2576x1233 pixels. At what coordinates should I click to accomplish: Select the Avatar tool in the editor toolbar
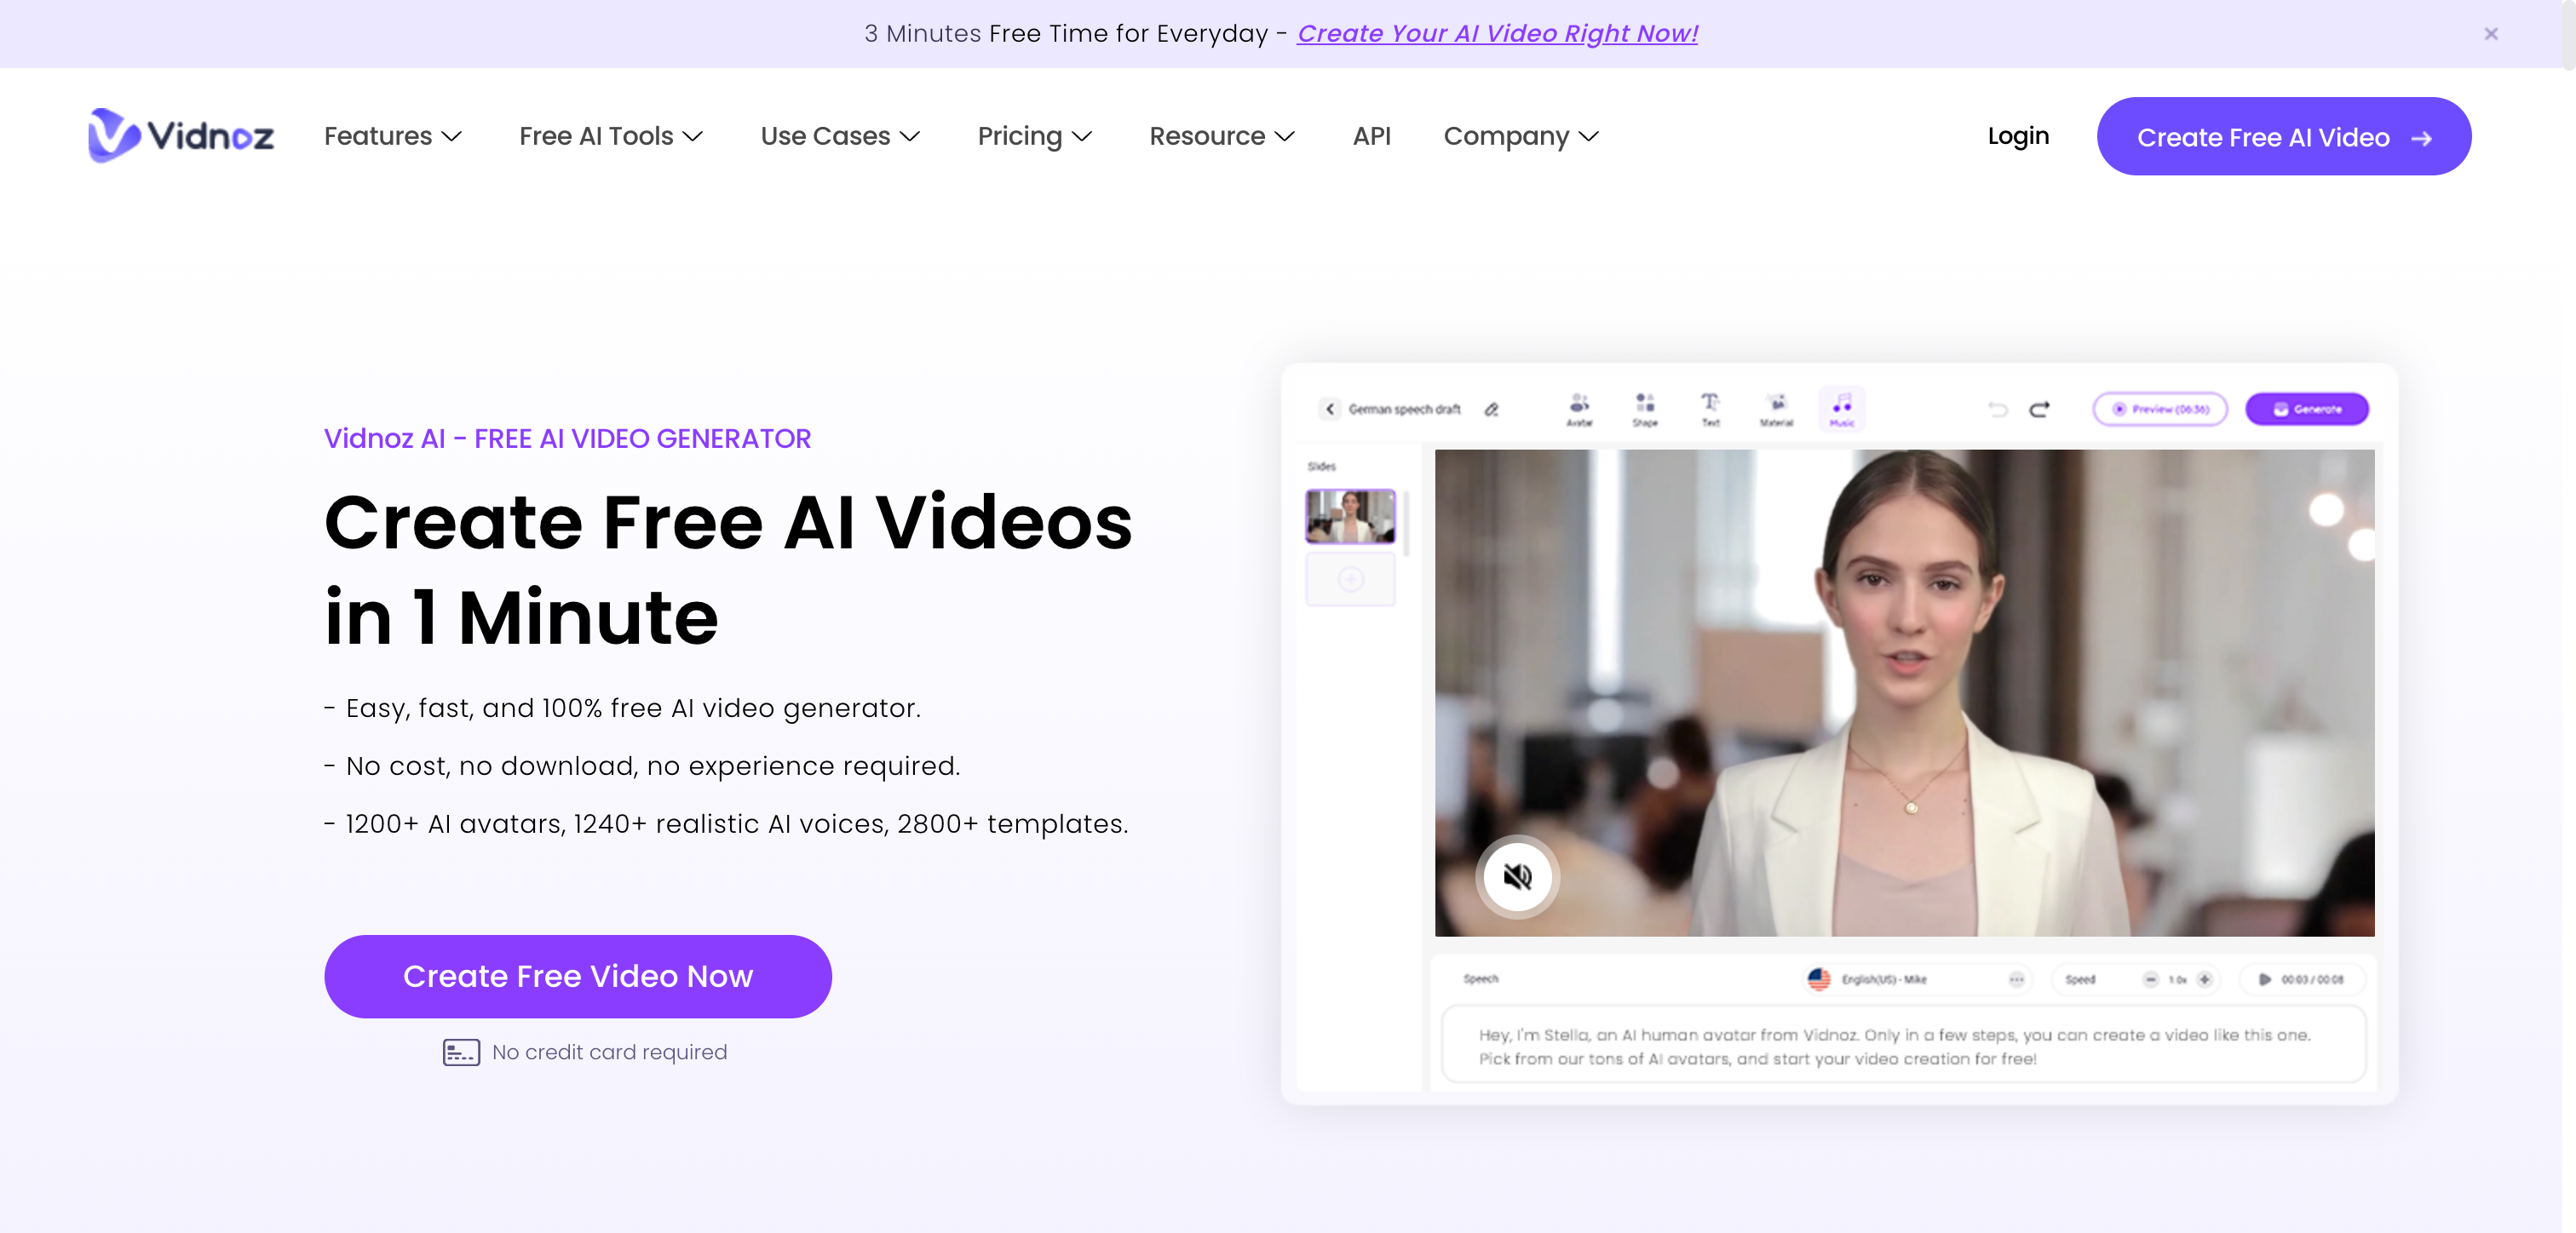pyautogui.click(x=1579, y=409)
